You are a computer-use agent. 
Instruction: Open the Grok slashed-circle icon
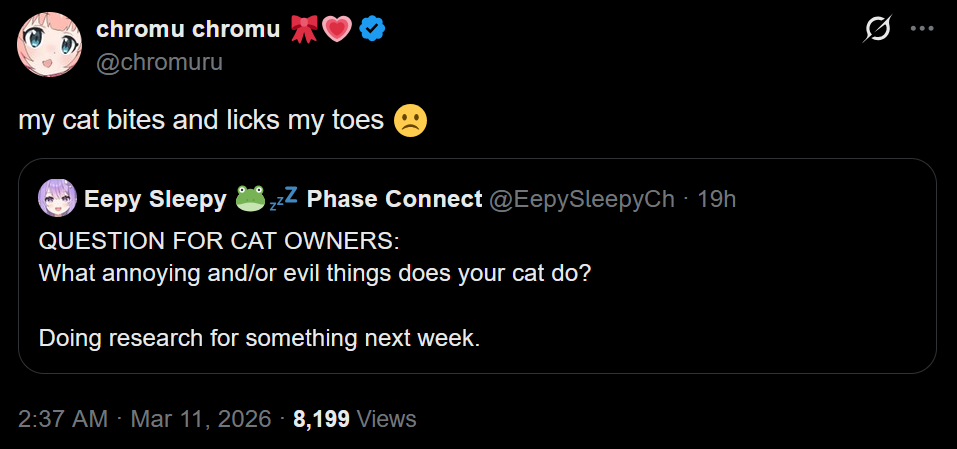(x=877, y=31)
